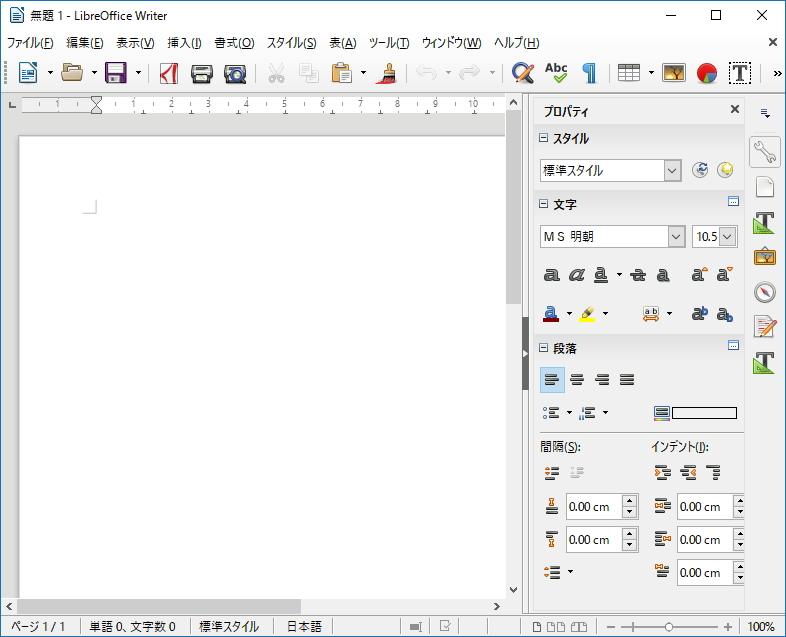Open font color dropdown arrow
Image resolution: width=786 pixels, height=637 pixels.
coord(569,314)
